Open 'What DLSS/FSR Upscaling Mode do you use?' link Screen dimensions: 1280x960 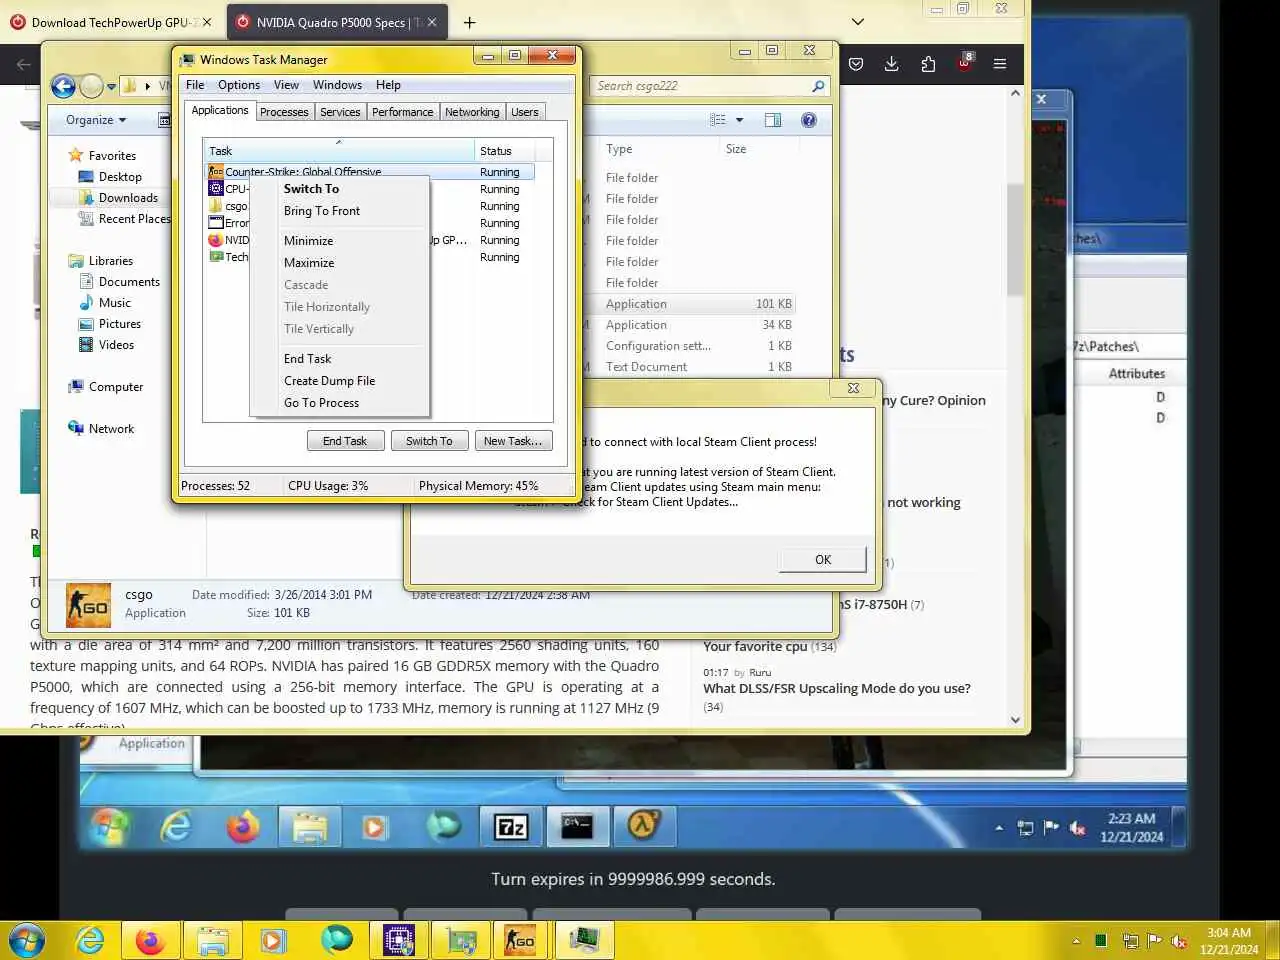(x=837, y=688)
